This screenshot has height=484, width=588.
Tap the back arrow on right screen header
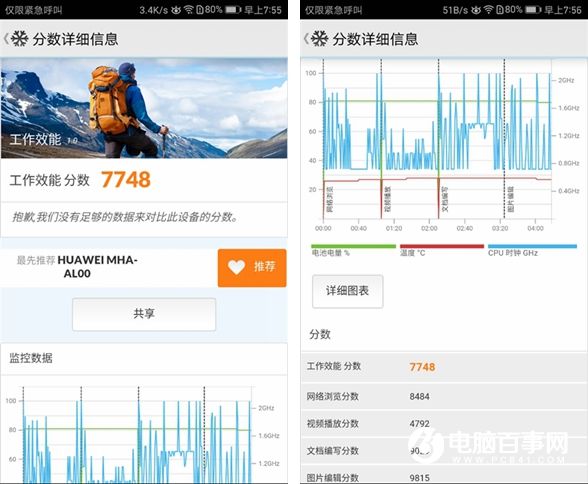[306, 39]
